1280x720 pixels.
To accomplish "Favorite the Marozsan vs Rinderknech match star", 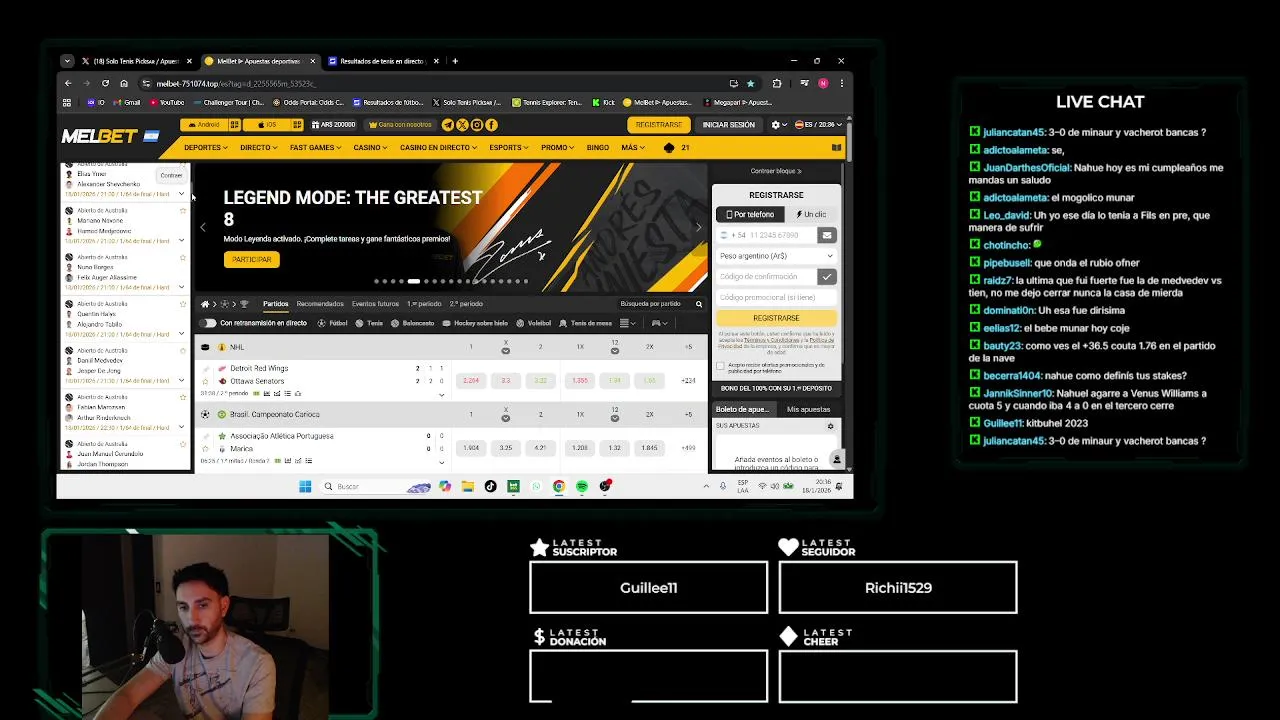I will (182, 397).
